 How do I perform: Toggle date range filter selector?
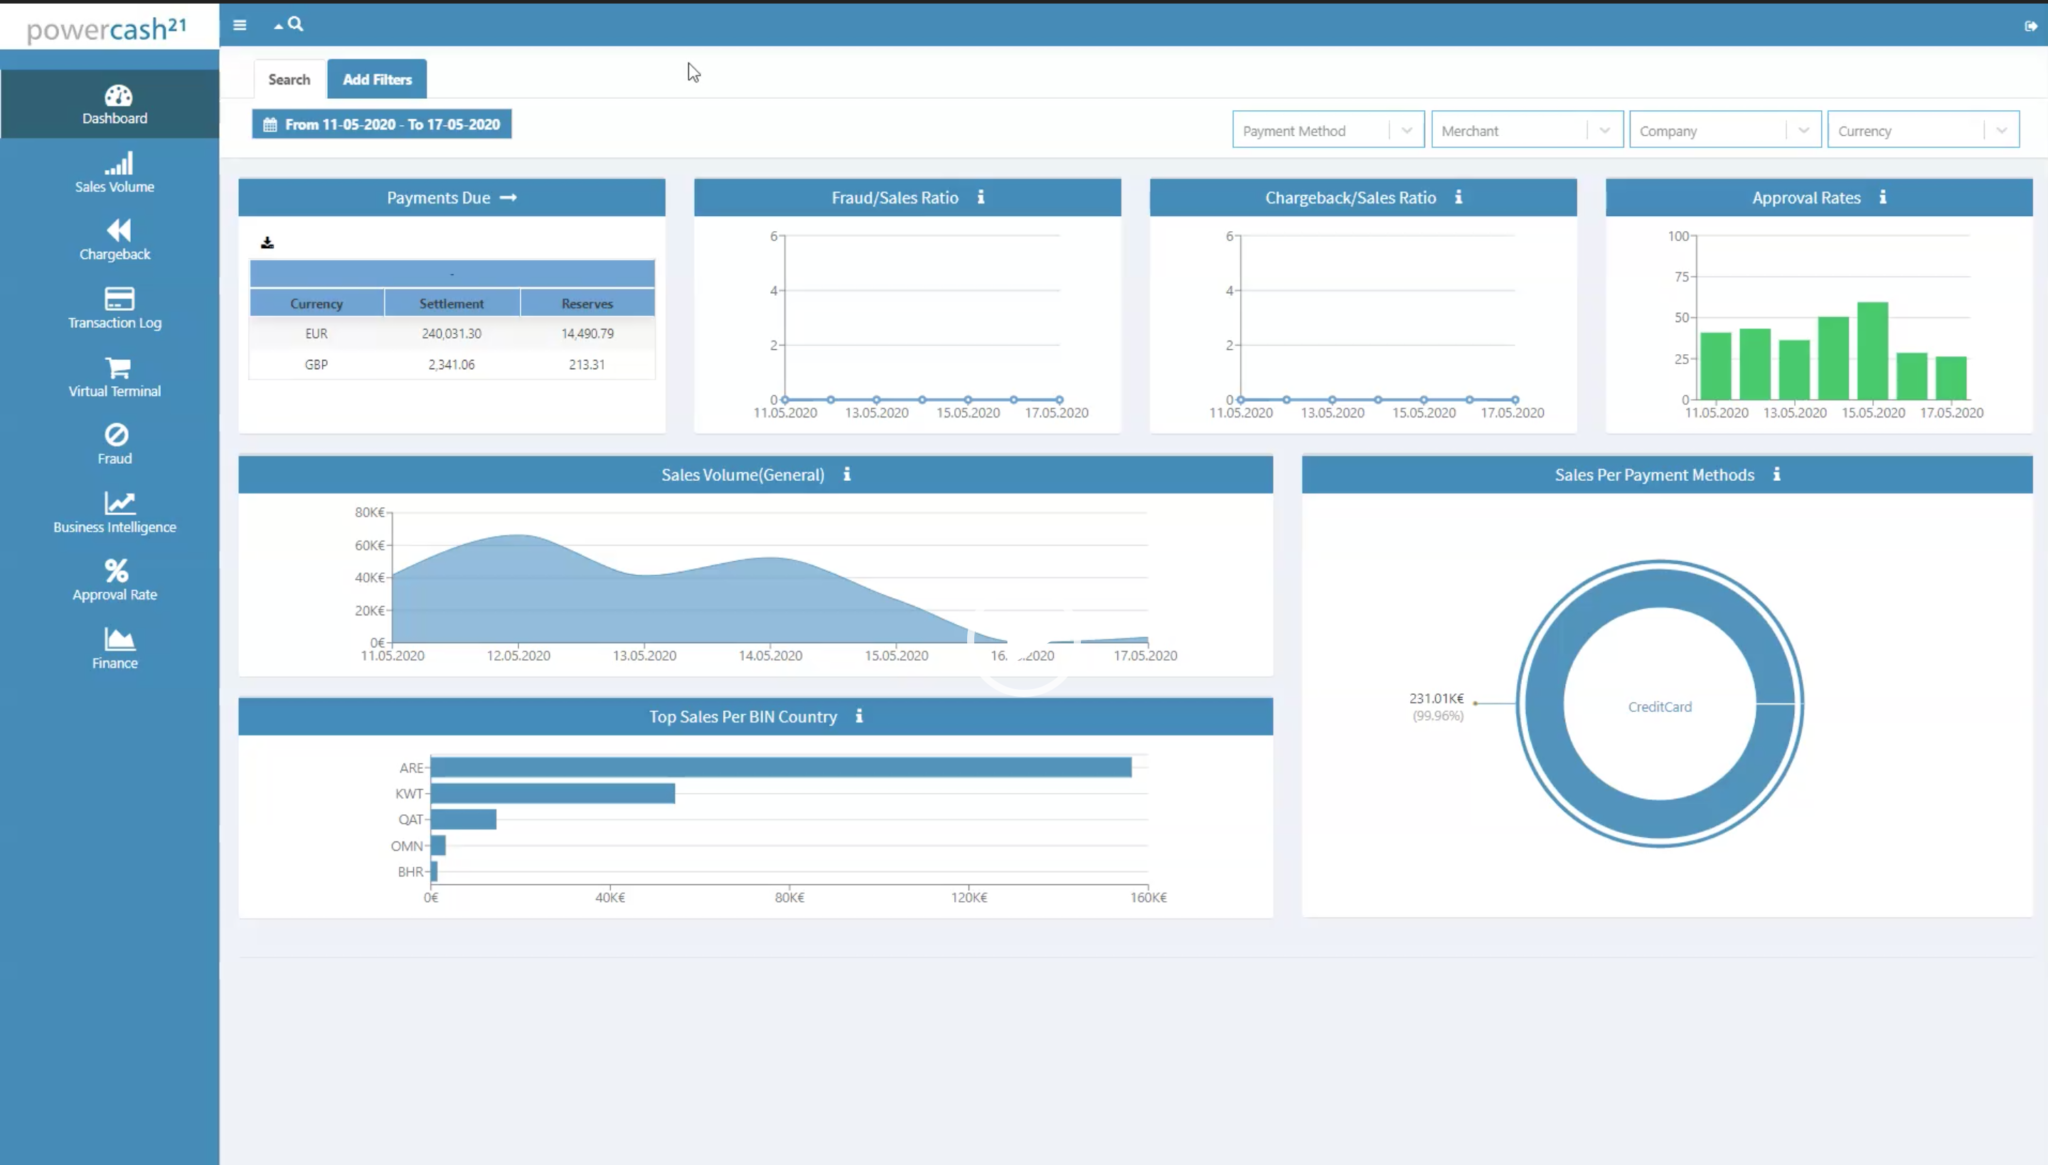(x=383, y=124)
